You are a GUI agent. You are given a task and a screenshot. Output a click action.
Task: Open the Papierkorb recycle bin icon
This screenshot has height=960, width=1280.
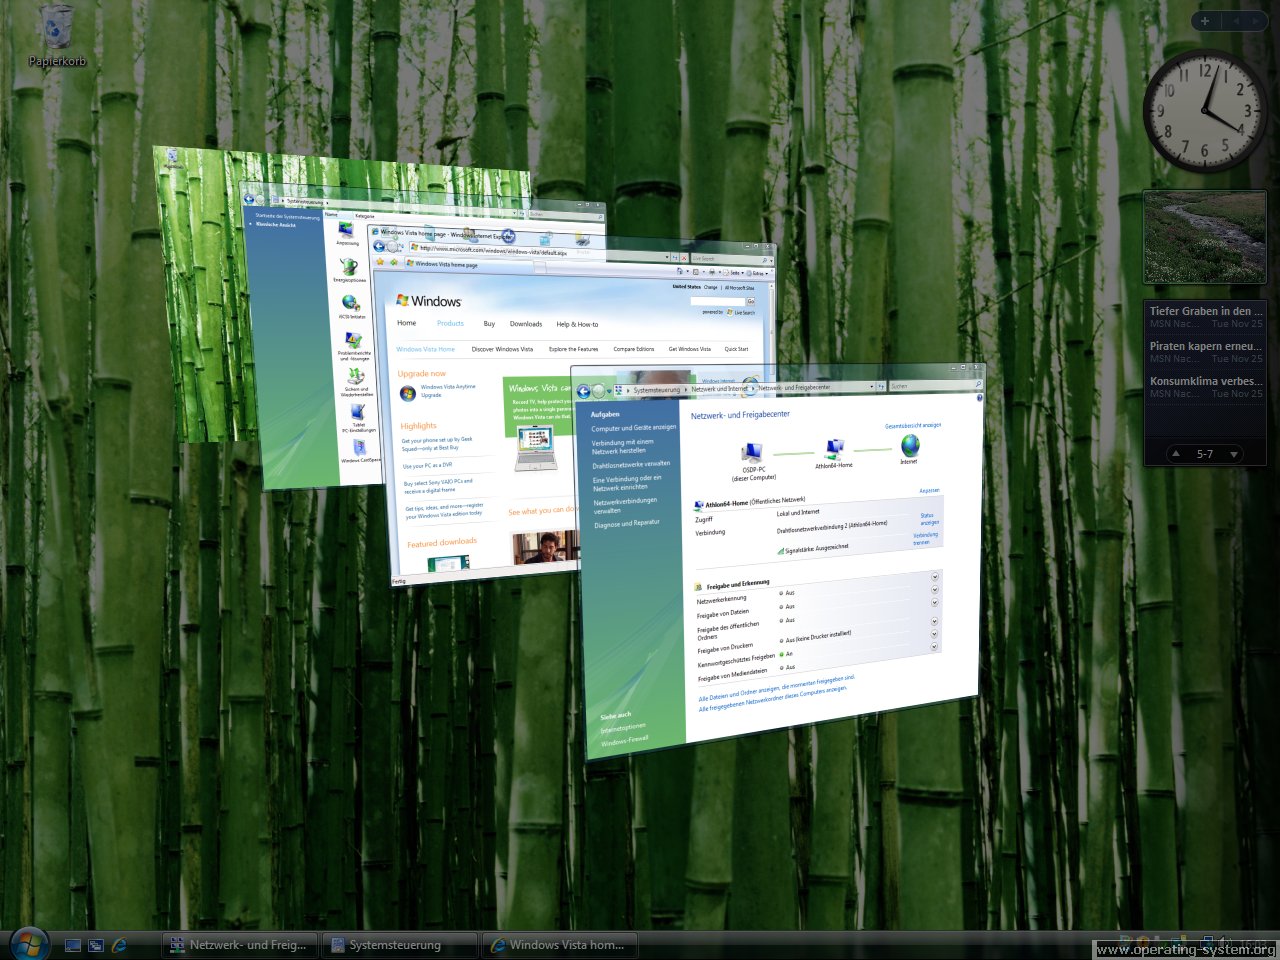(57, 35)
